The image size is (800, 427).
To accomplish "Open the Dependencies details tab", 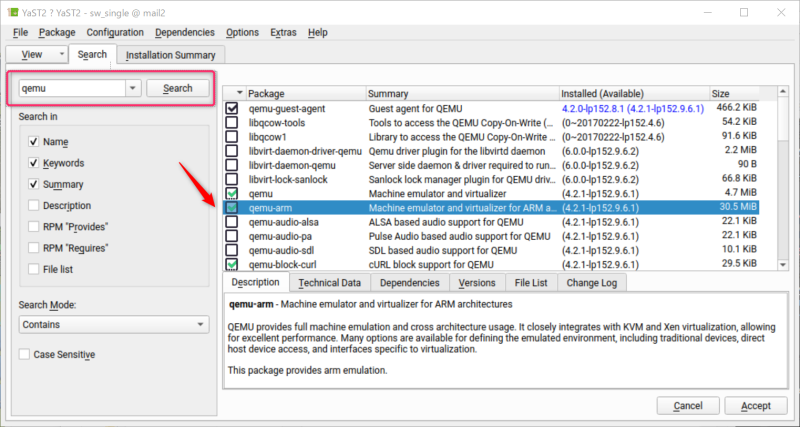I will [410, 283].
